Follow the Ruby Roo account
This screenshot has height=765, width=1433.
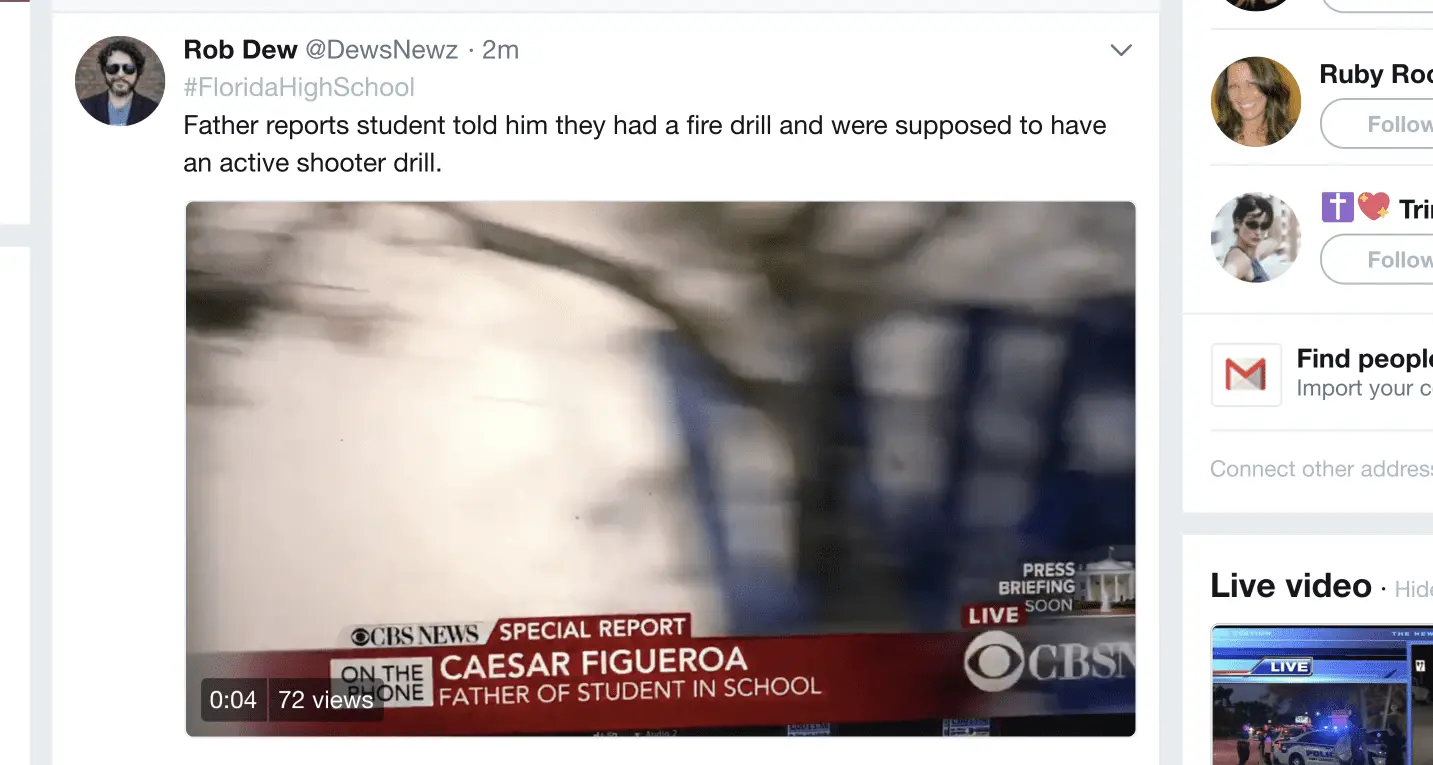point(1377,124)
